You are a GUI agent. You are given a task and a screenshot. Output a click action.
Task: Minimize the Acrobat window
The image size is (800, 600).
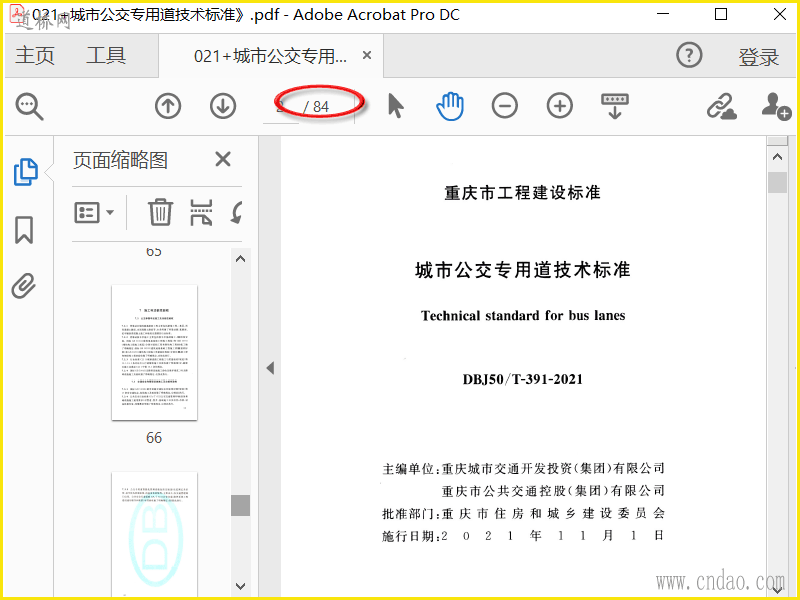point(663,14)
